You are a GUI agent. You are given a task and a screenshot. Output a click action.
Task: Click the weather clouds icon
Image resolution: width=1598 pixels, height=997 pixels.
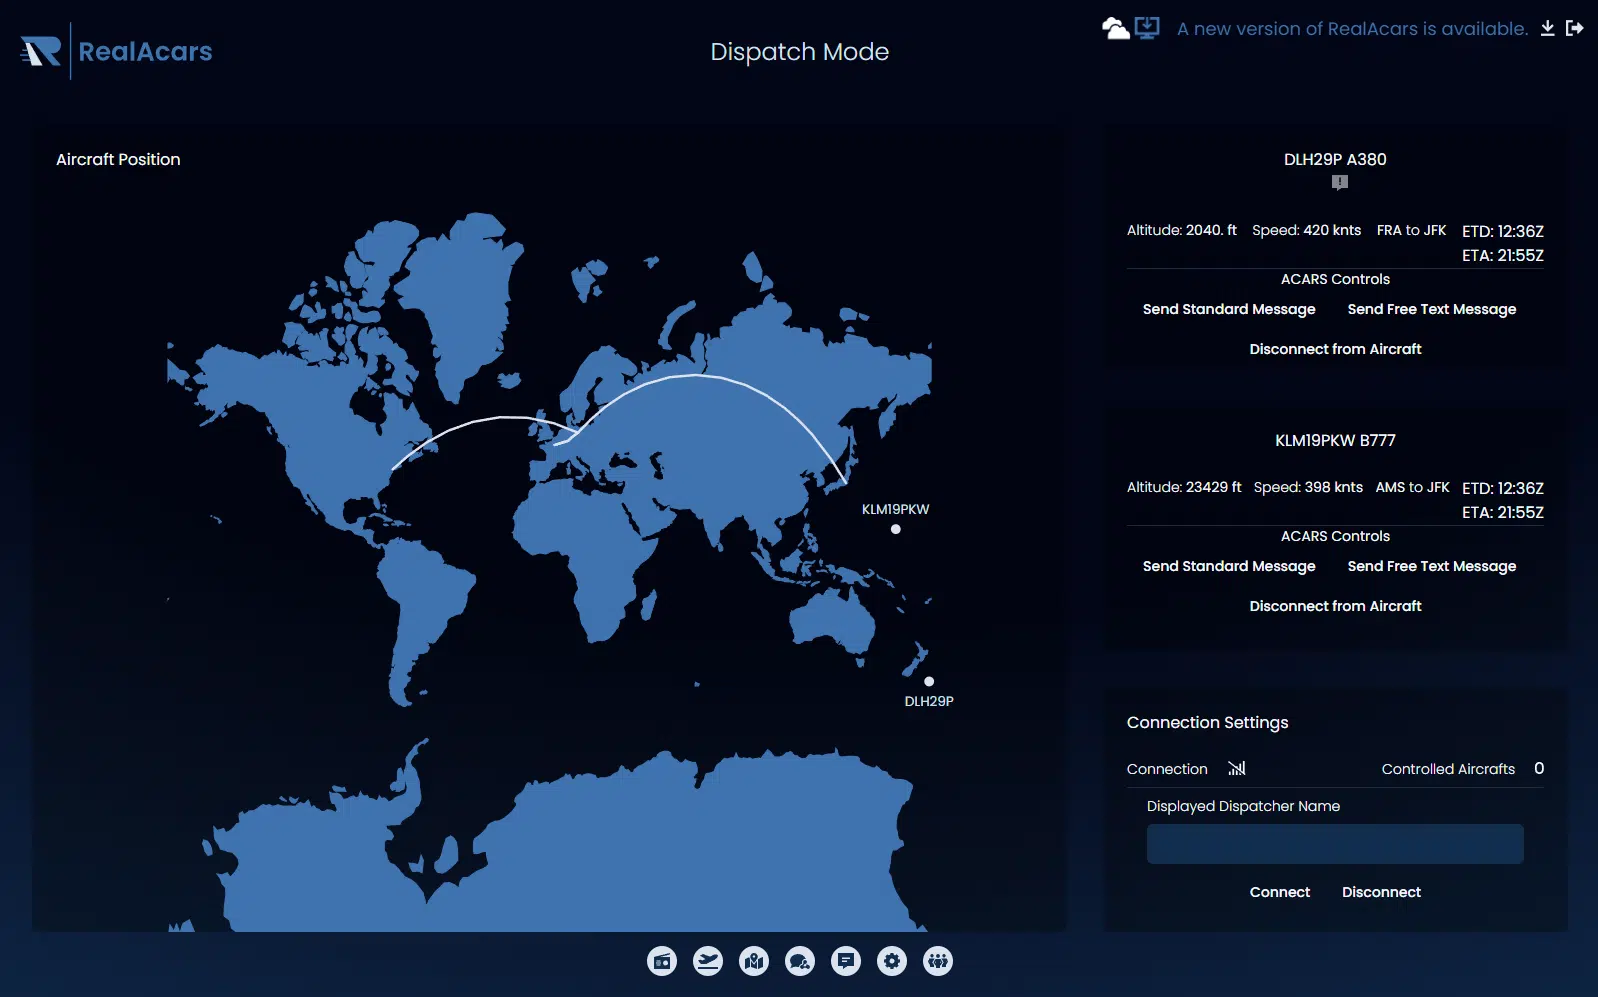coord(1115,29)
